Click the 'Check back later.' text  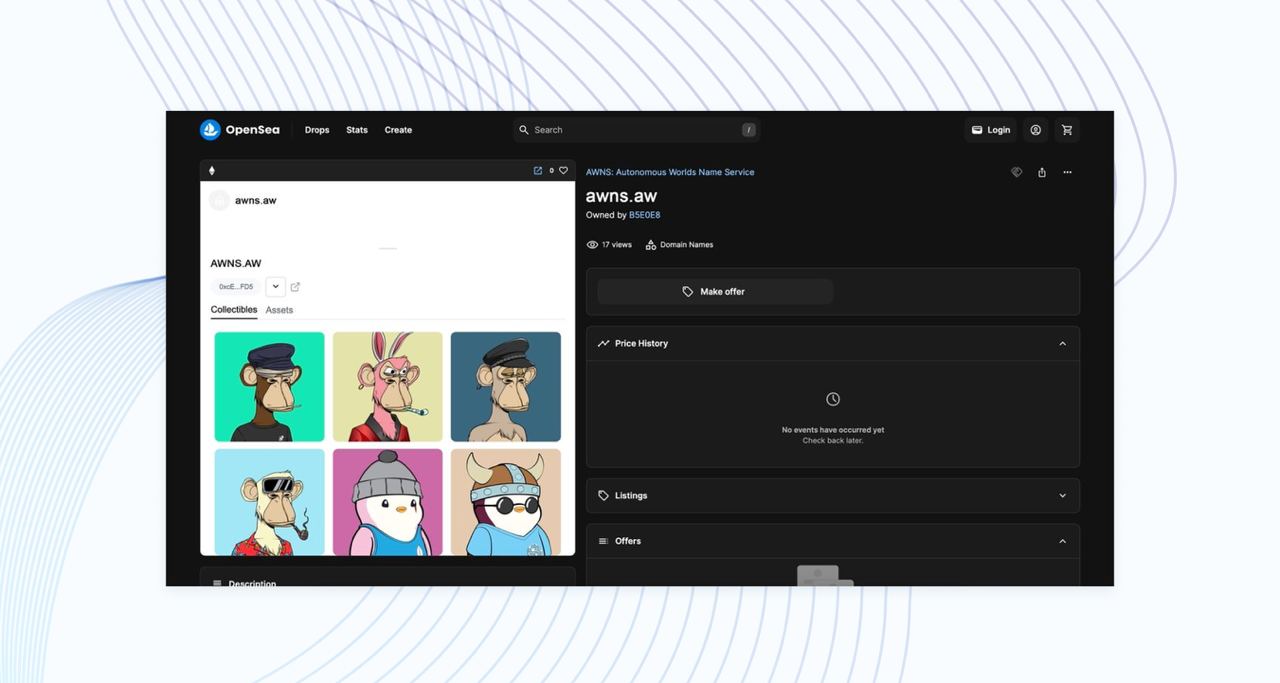(833, 441)
